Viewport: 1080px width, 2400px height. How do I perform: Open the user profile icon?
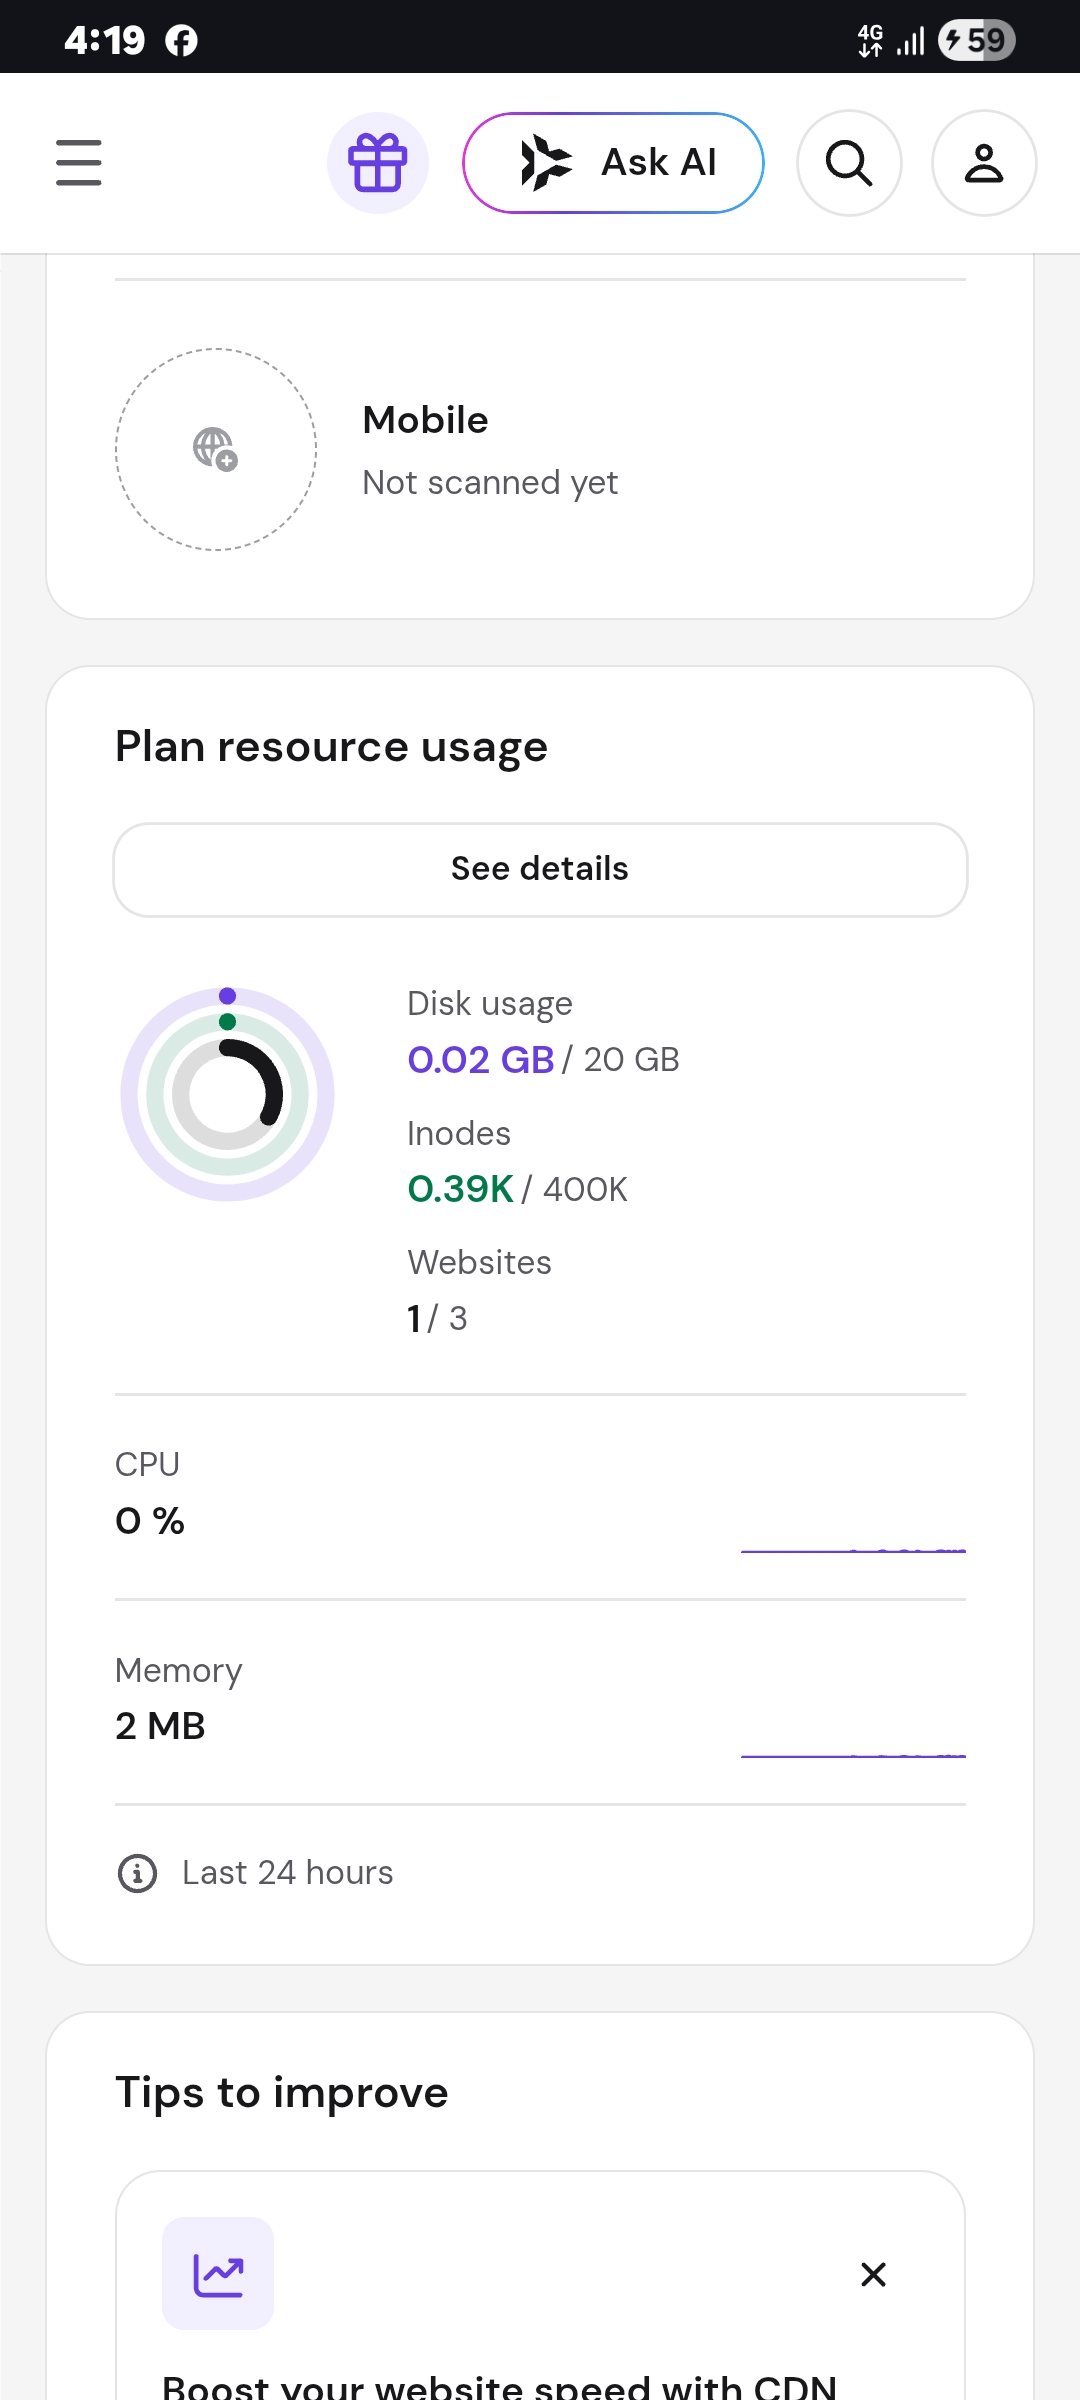pos(984,163)
